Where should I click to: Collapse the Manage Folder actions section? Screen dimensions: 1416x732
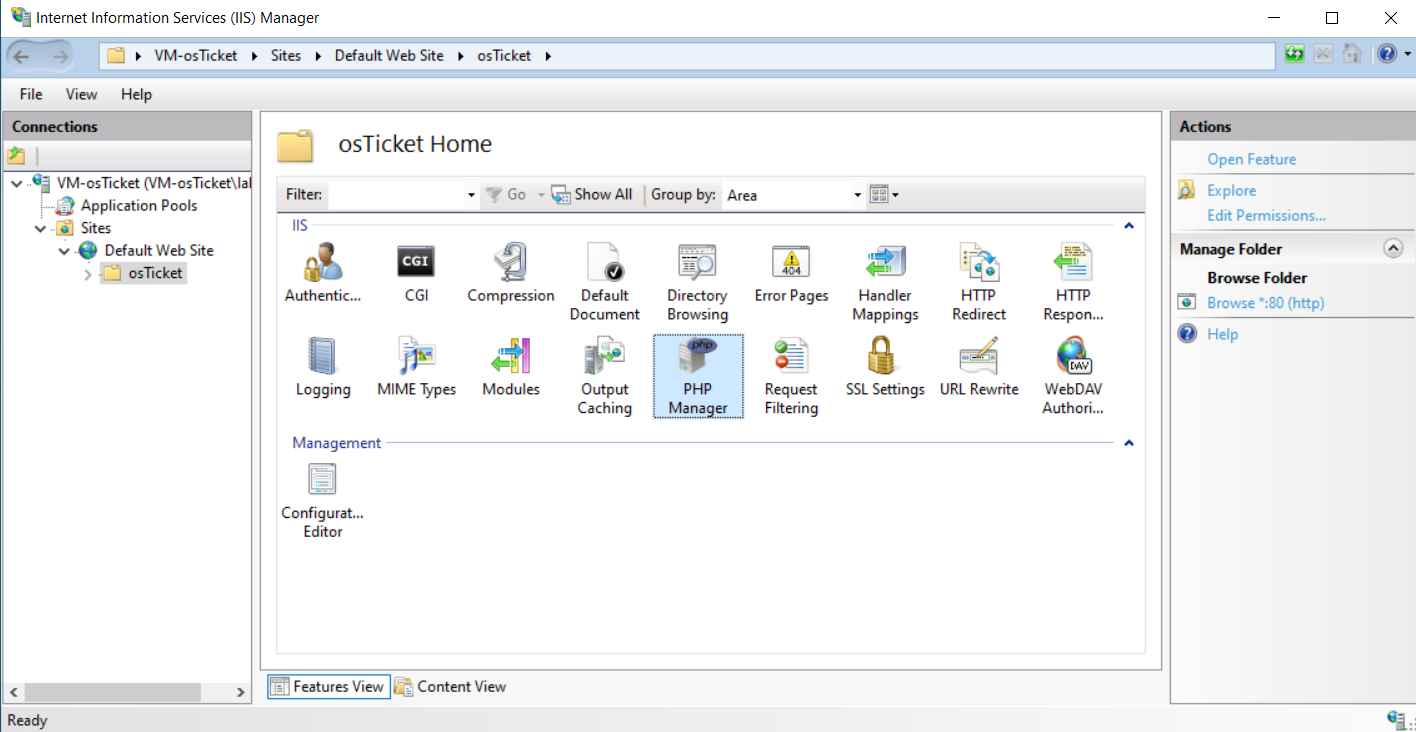[1392, 249]
